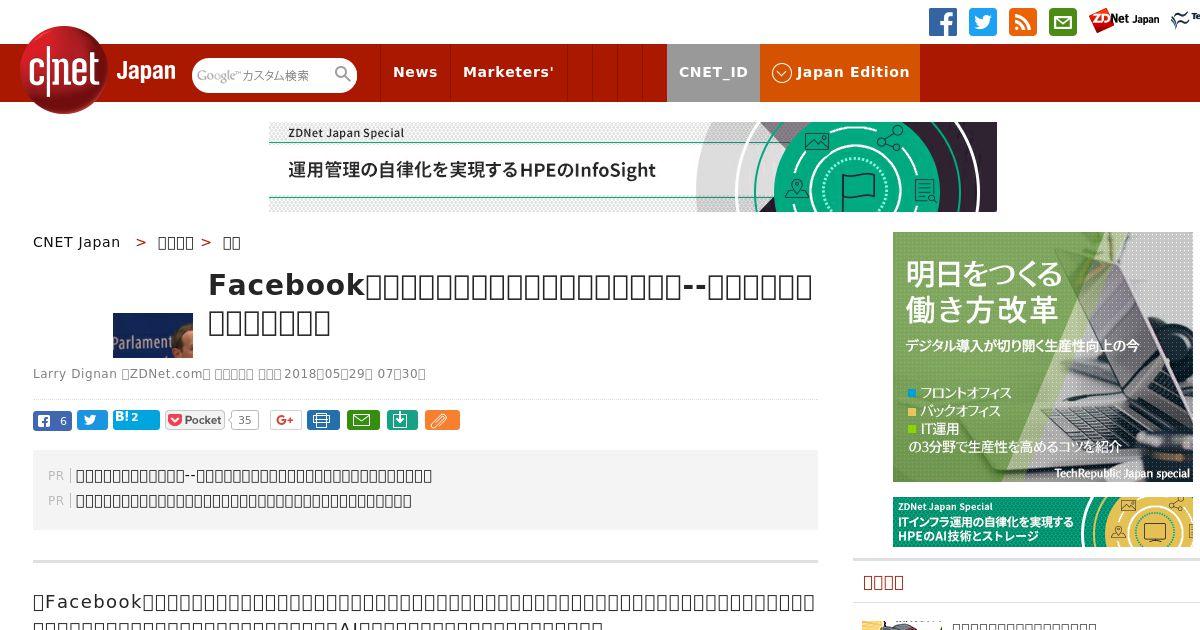1200x630 pixels.
Task: Open the HPE InfoSight banner ad
Action: [x=633, y=167]
